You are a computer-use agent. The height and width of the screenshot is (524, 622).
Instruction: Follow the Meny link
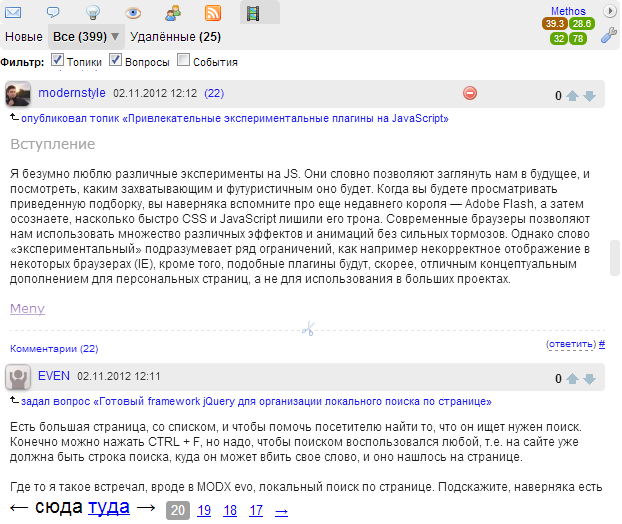[27, 309]
